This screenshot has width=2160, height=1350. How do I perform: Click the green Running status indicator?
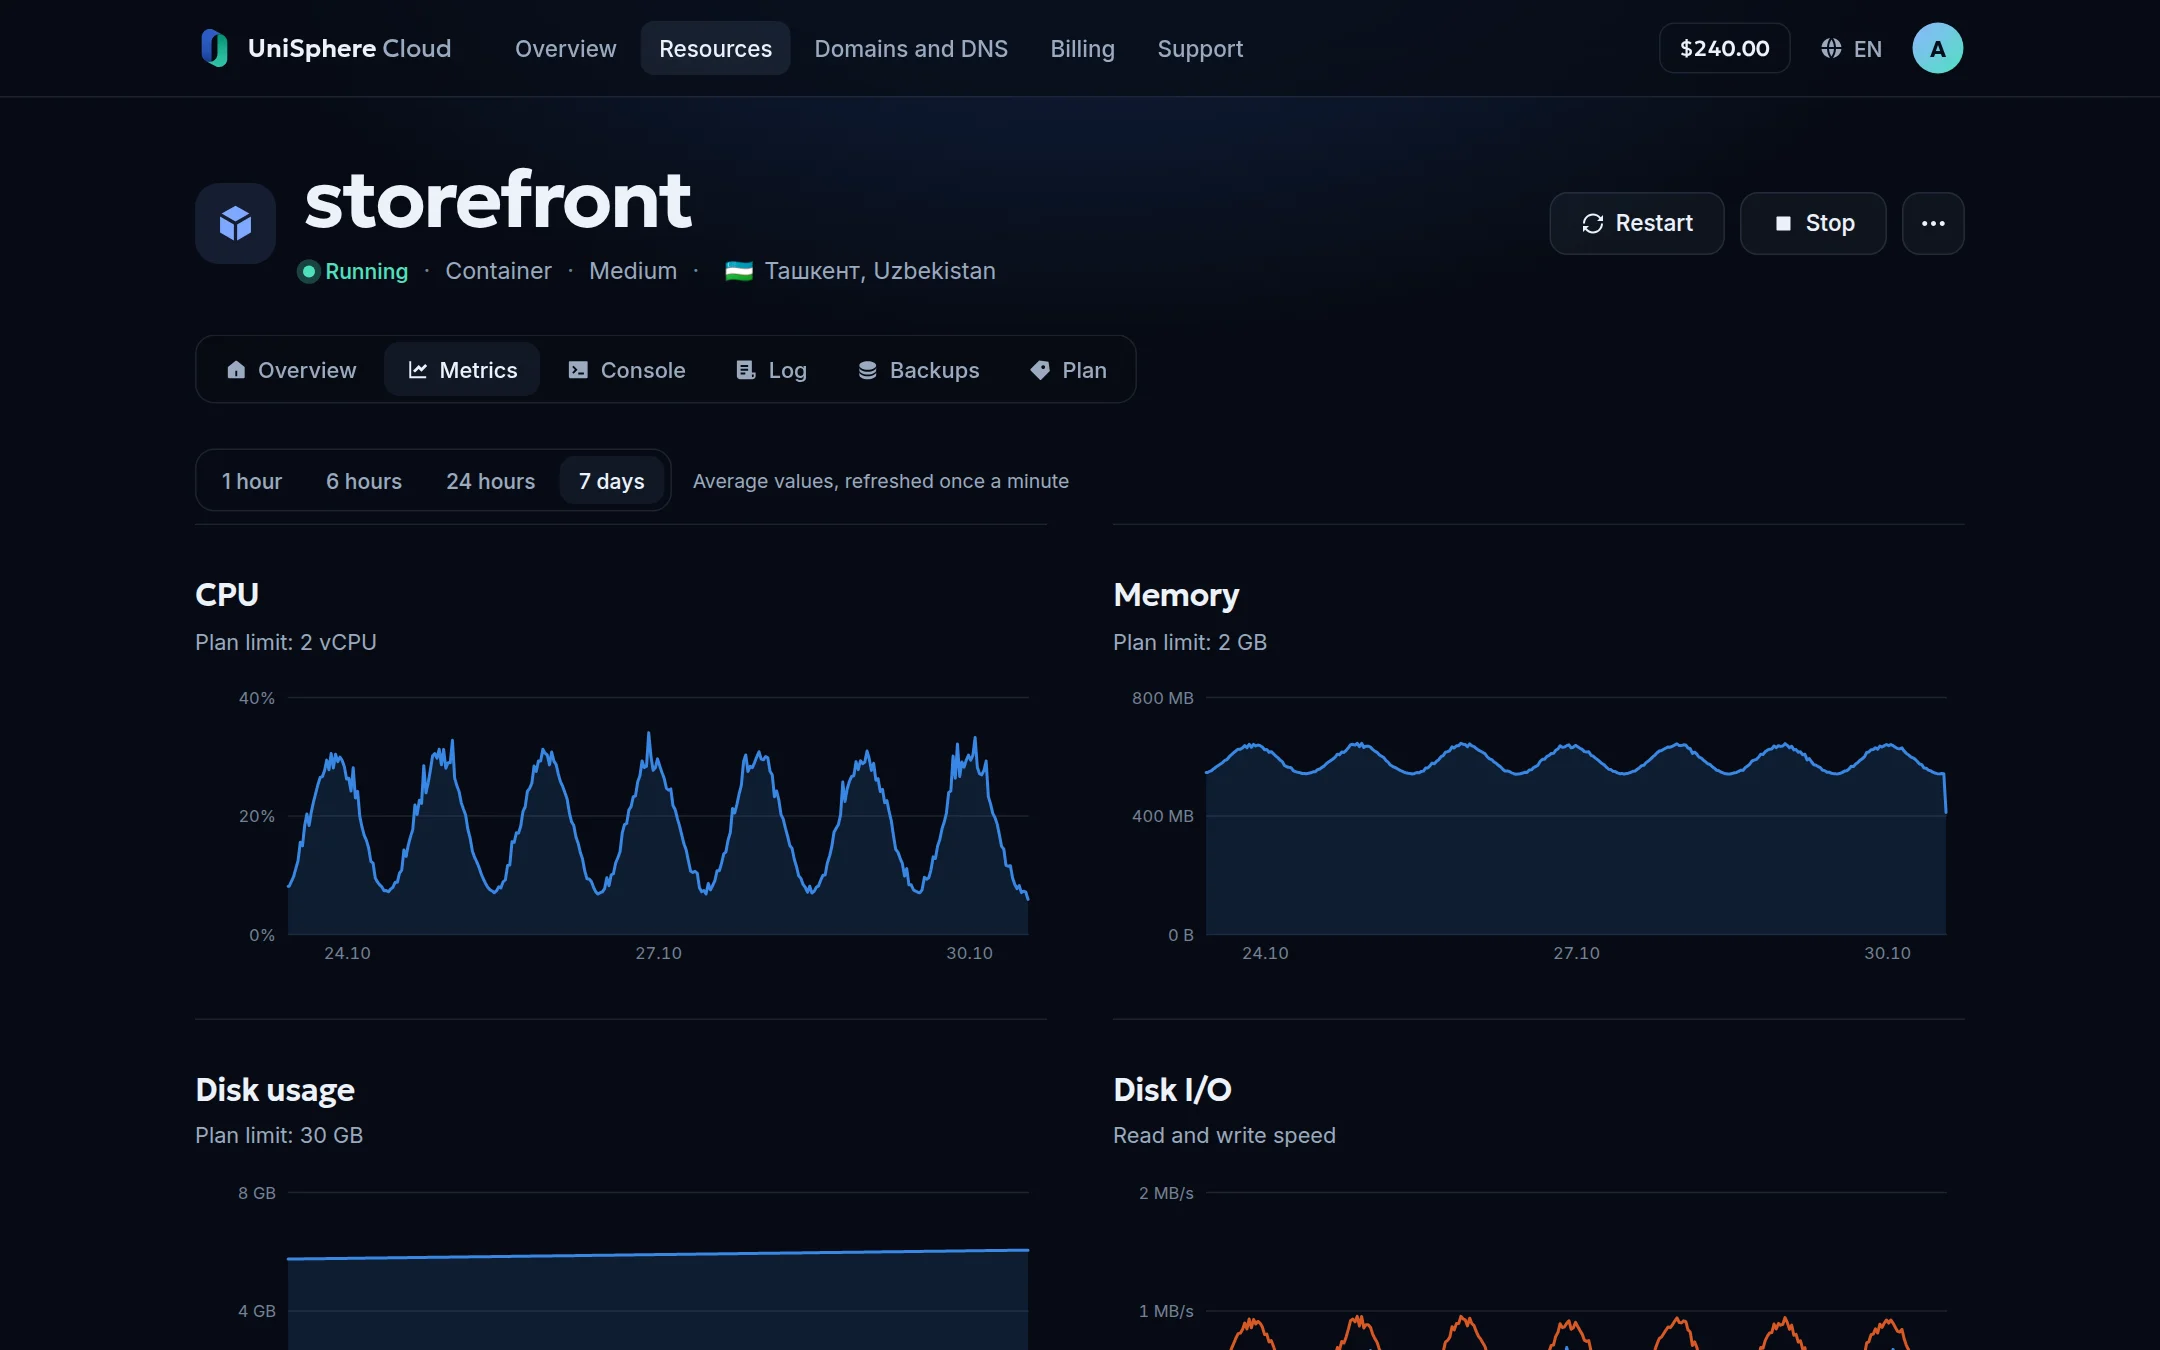point(353,271)
